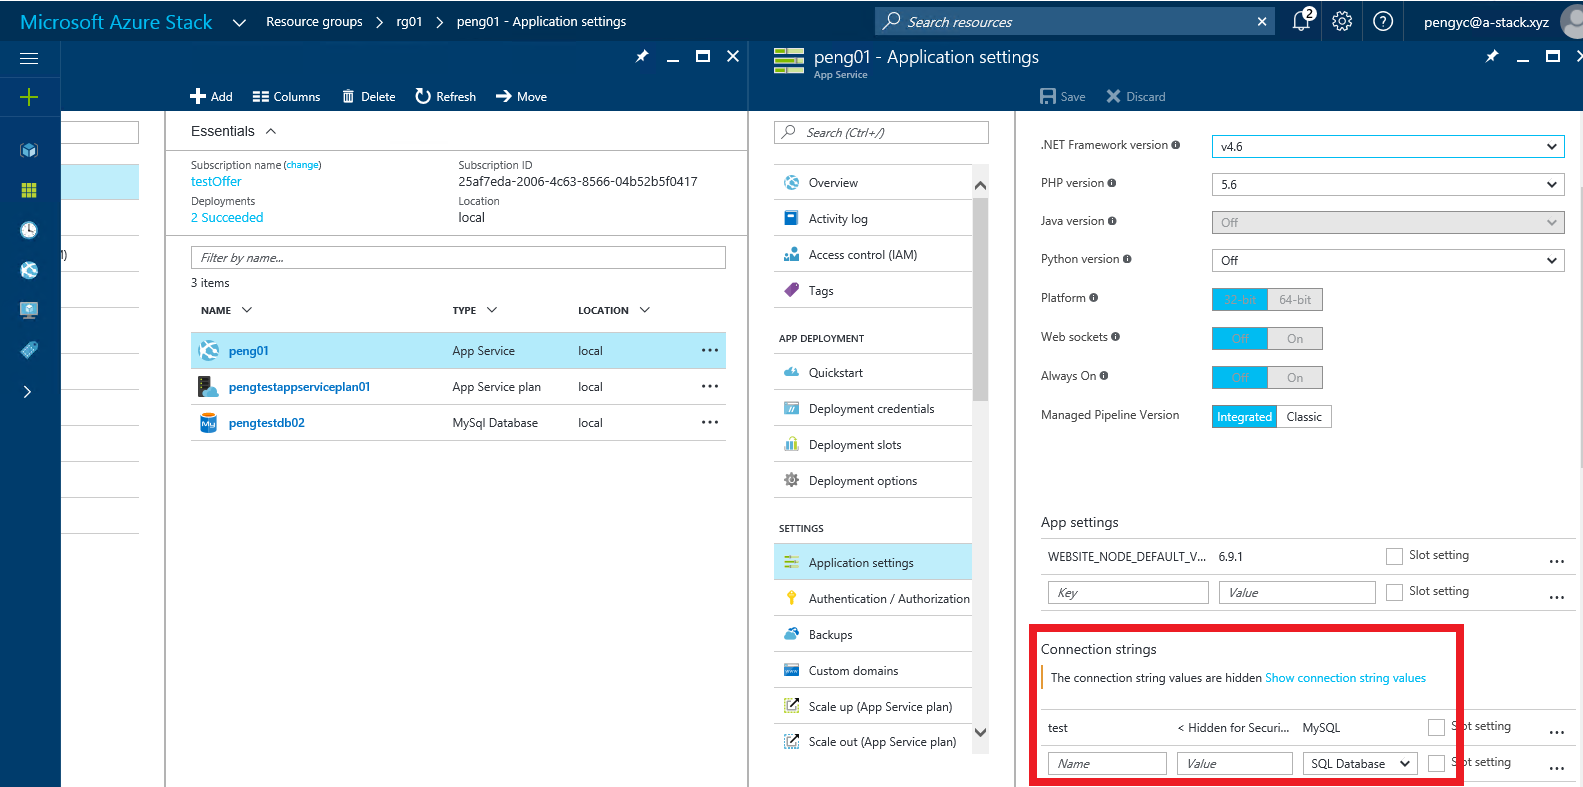Open the peng01 App Service resource

248,351
